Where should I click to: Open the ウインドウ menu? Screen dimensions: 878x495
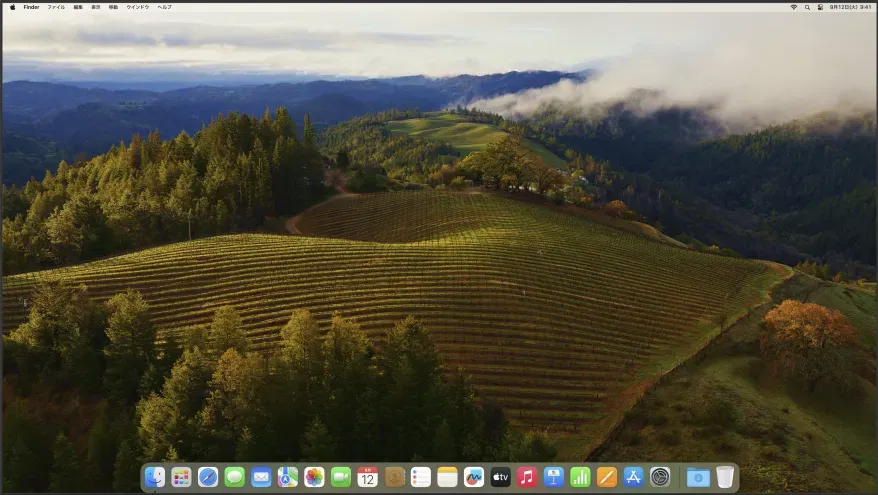[138, 7]
